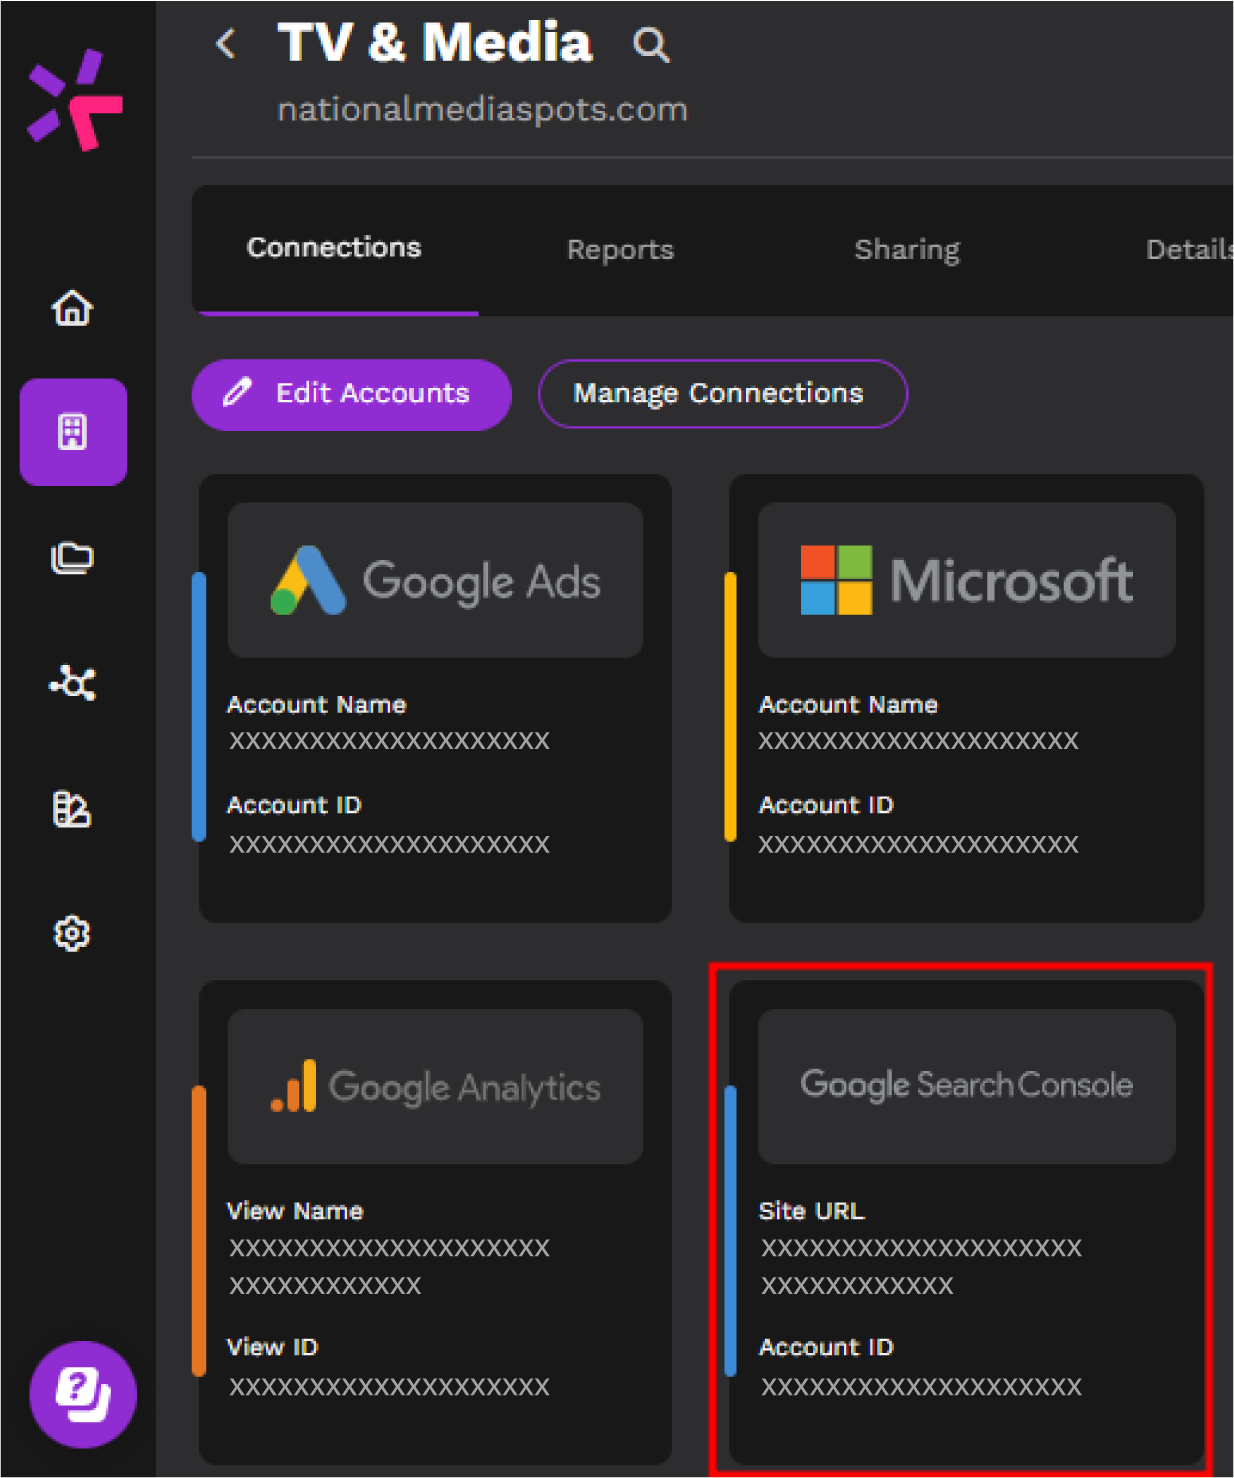Image resolution: width=1234 pixels, height=1478 pixels.
Task: Click the Account ID label under Google Ads
Action: (x=294, y=805)
